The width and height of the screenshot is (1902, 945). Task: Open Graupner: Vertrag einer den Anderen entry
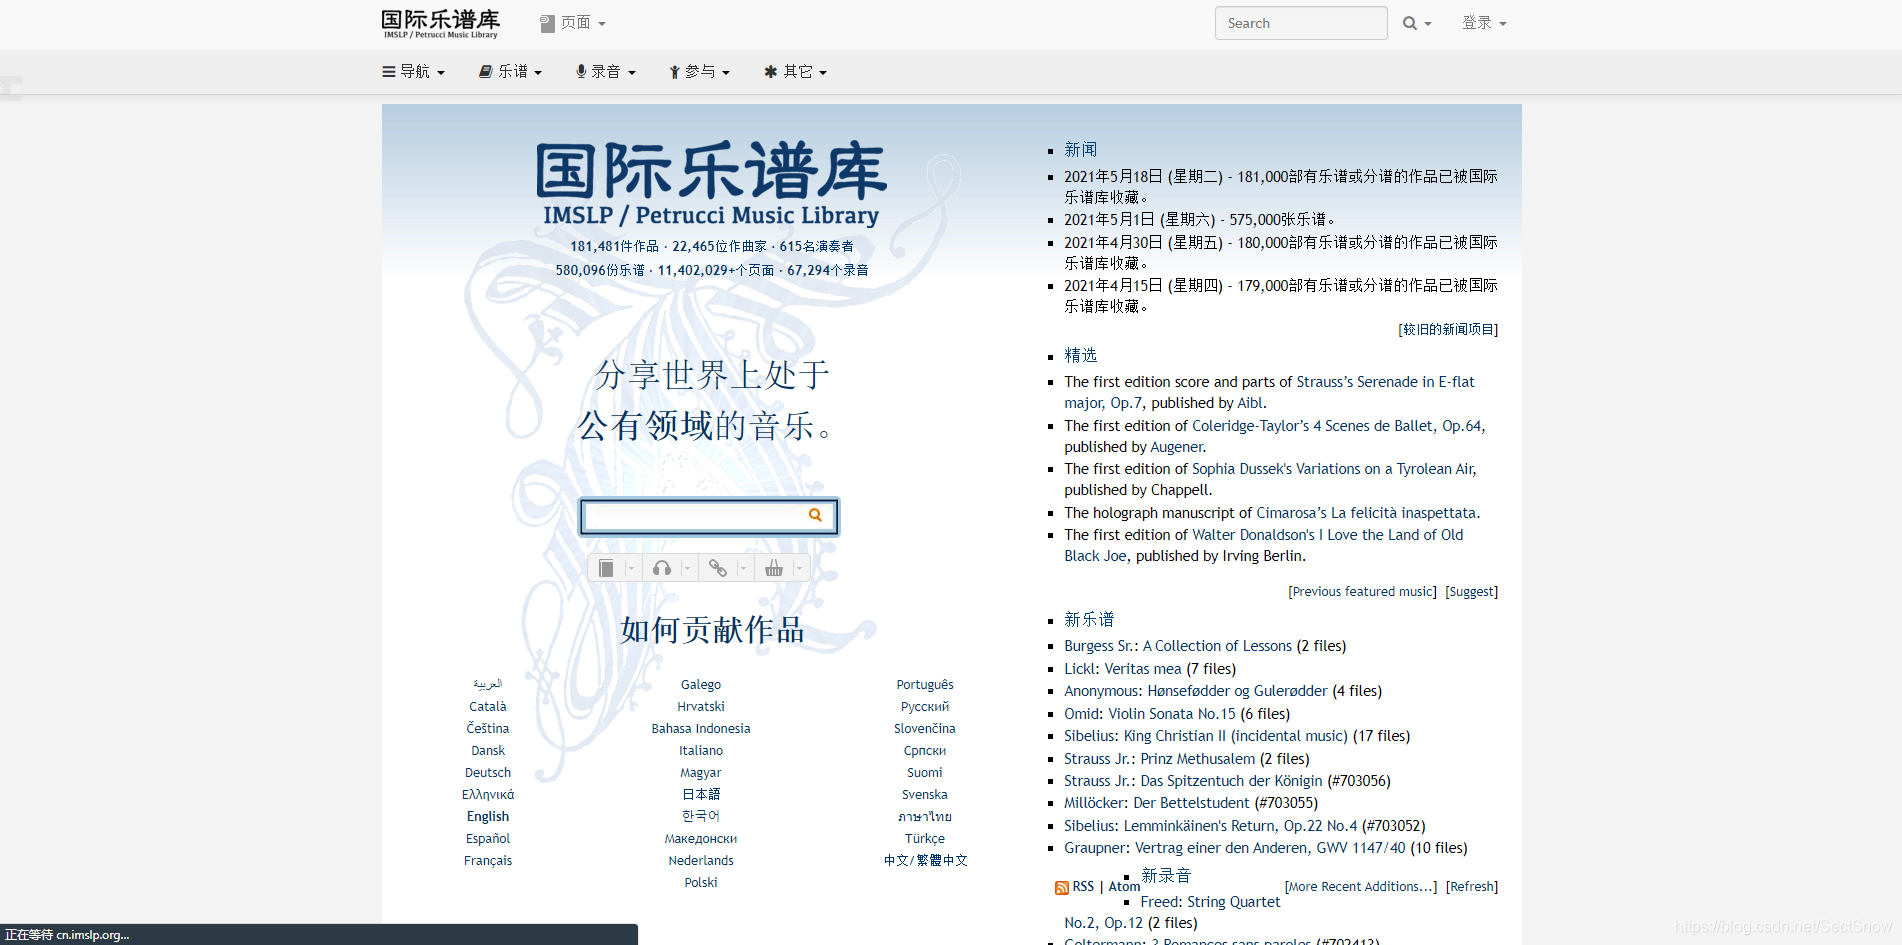point(1235,848)
